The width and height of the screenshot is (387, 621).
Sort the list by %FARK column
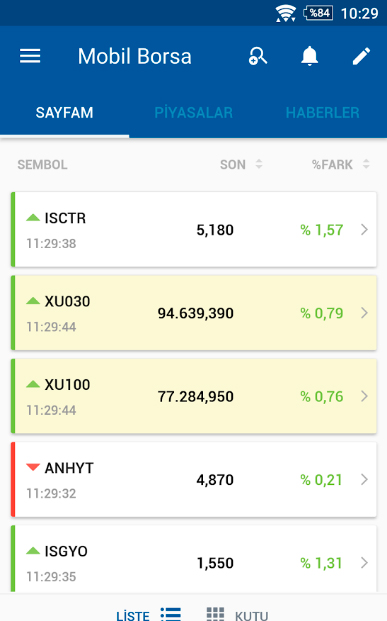pyautogui.click(x=341, y=164)
